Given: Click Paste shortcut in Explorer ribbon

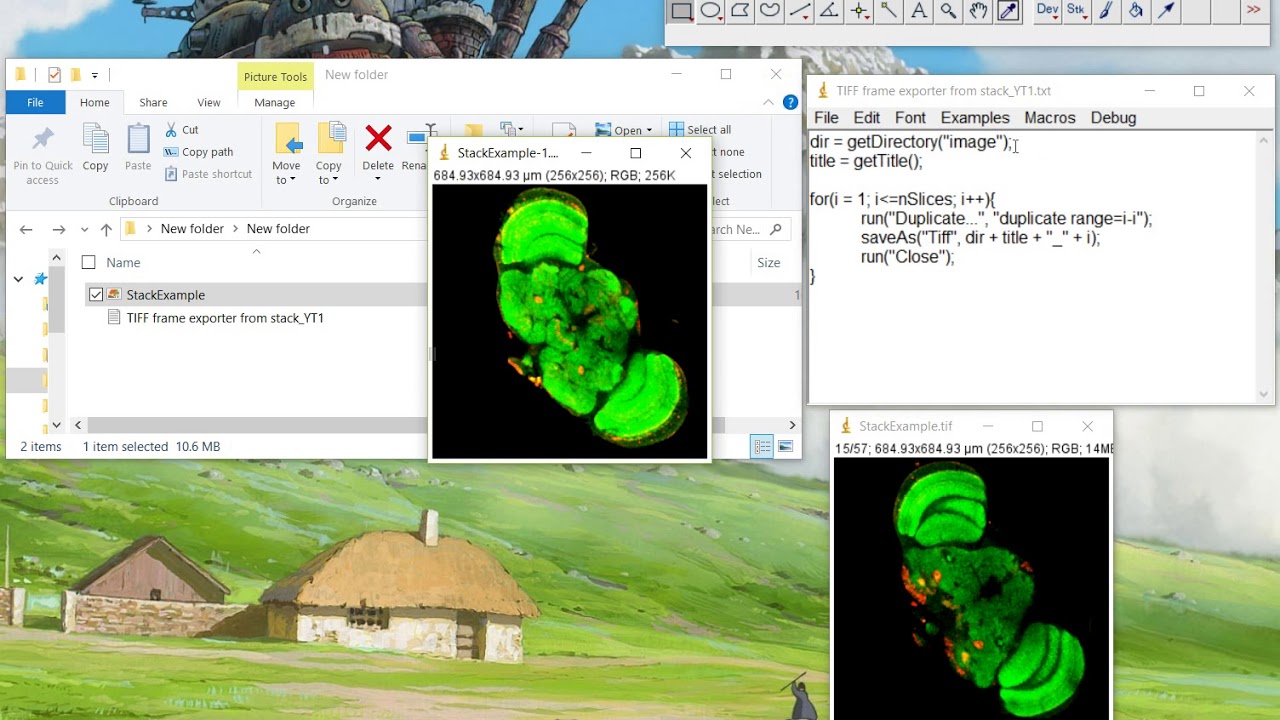Looking at the screenshot, I should point(208,174).
